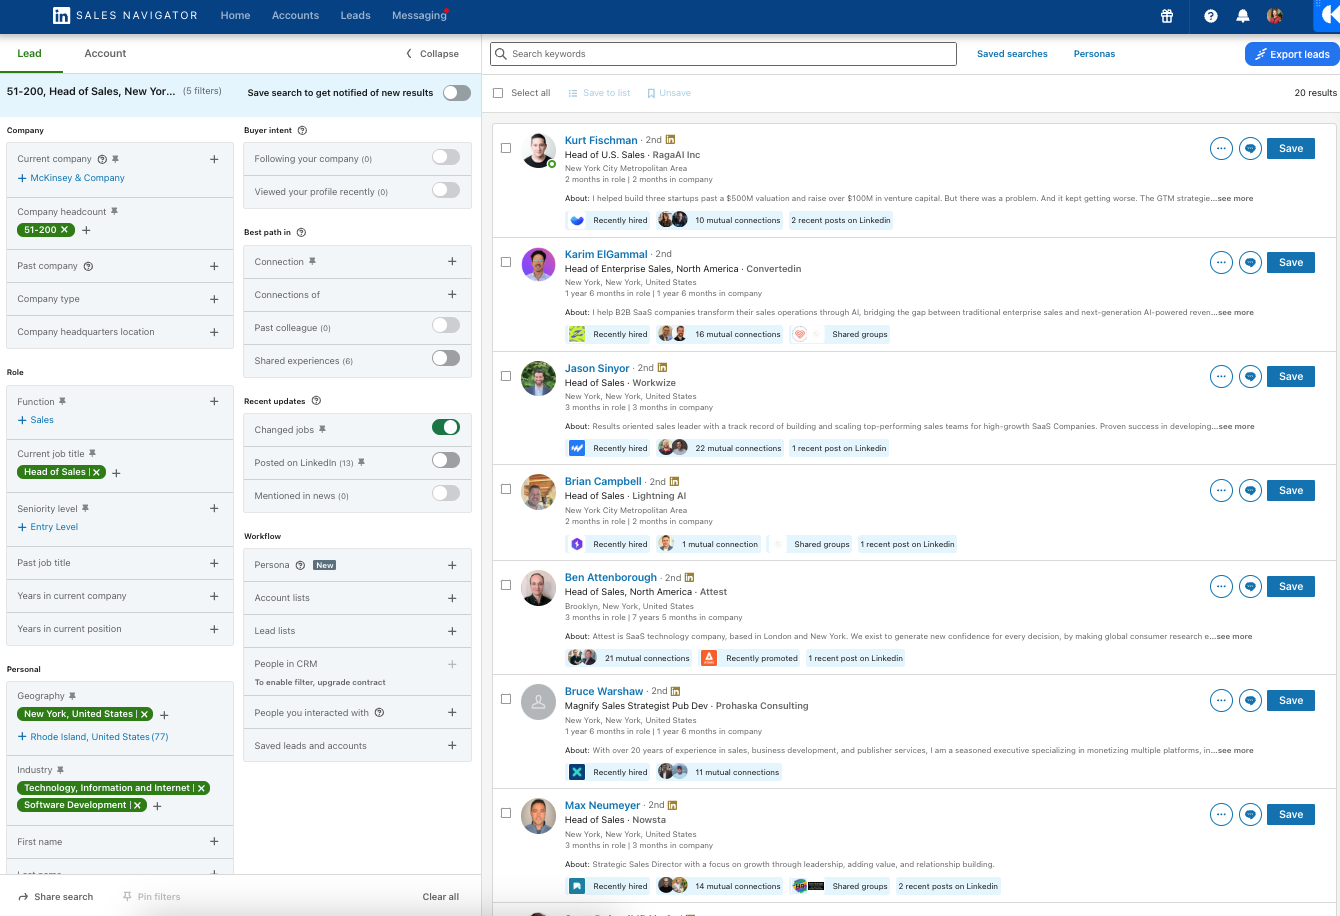Open Ben Attenborough's profile name link
This screenshot has height=916, width=1340.
611,577
